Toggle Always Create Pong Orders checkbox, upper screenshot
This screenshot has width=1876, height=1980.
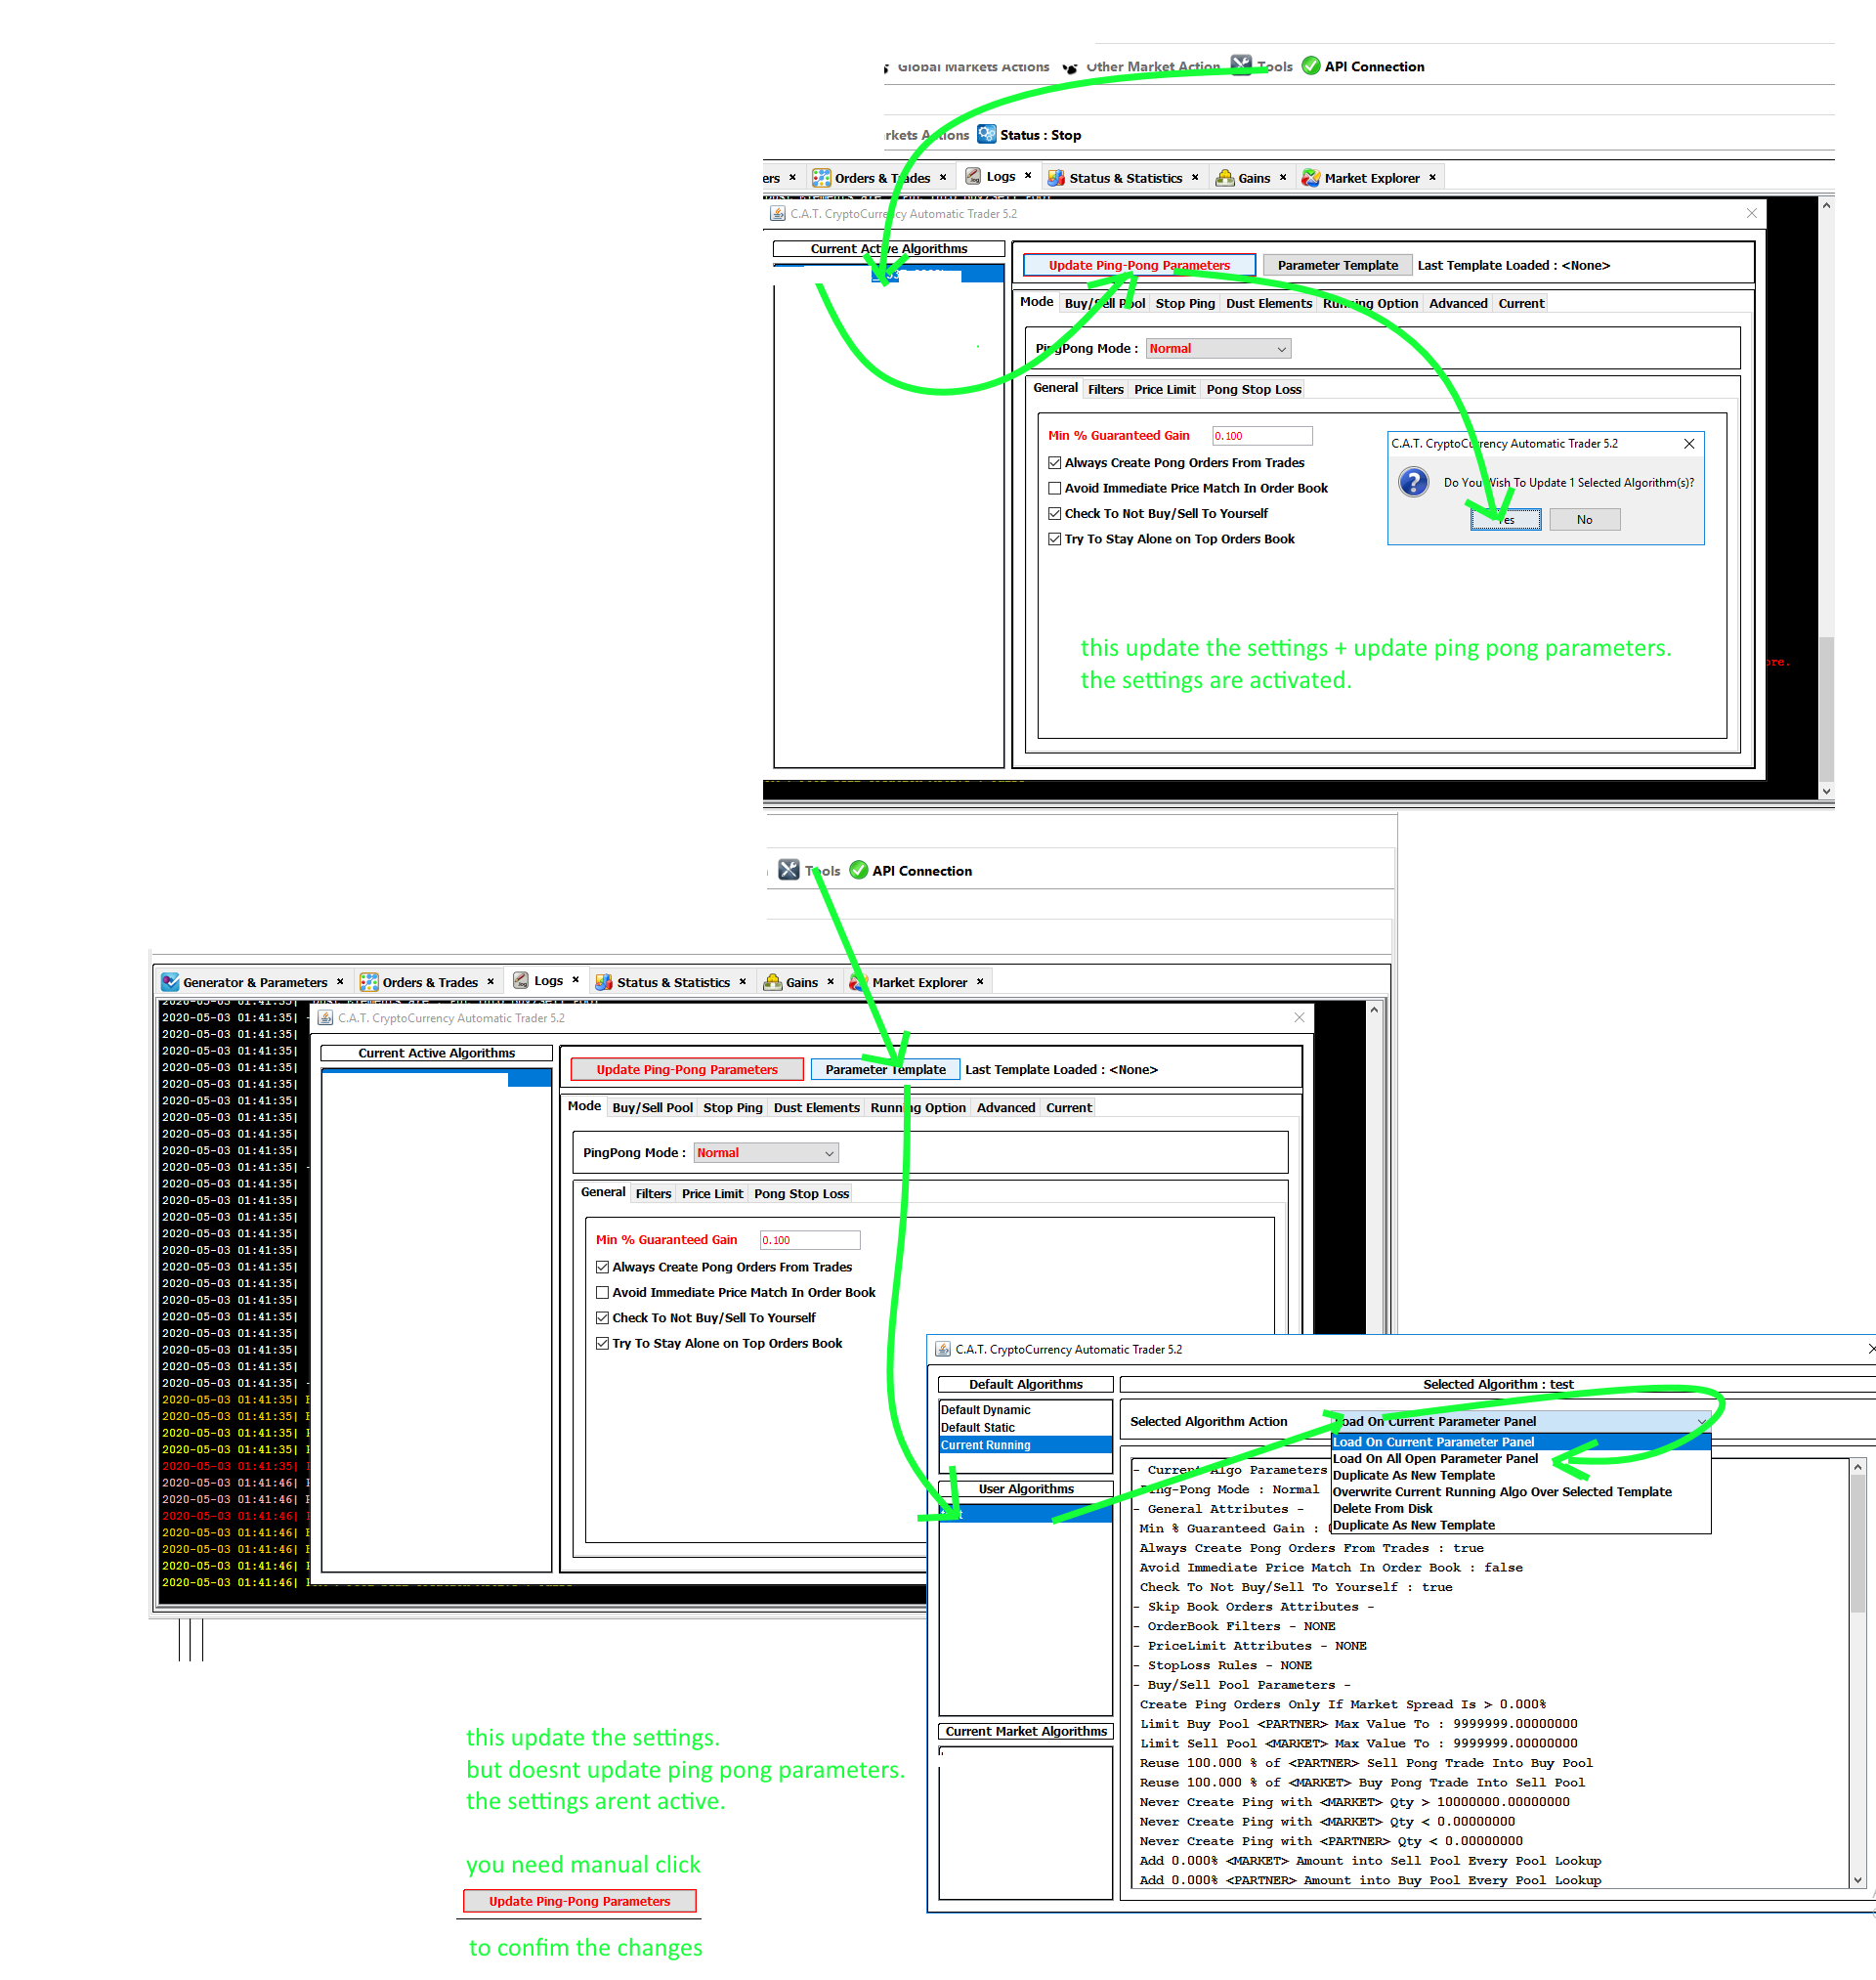tap(1055, 463)
